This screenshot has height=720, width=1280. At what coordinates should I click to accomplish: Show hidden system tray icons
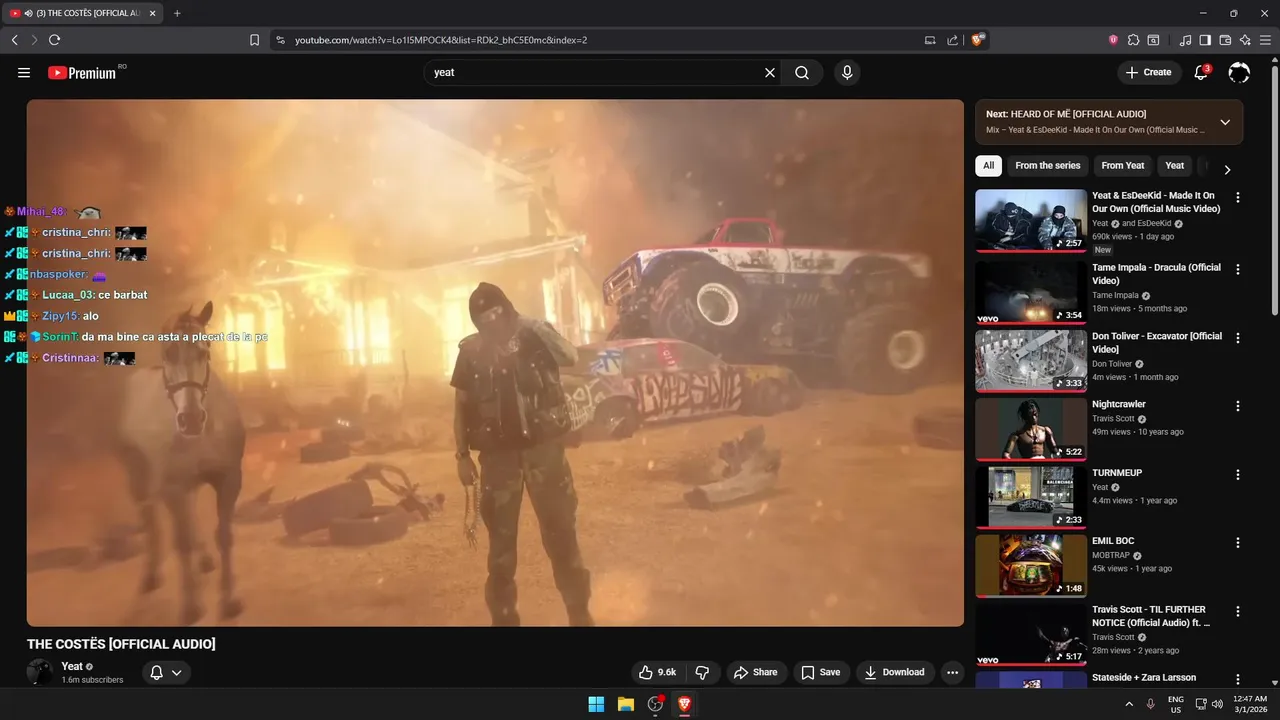pos(1130,704)
